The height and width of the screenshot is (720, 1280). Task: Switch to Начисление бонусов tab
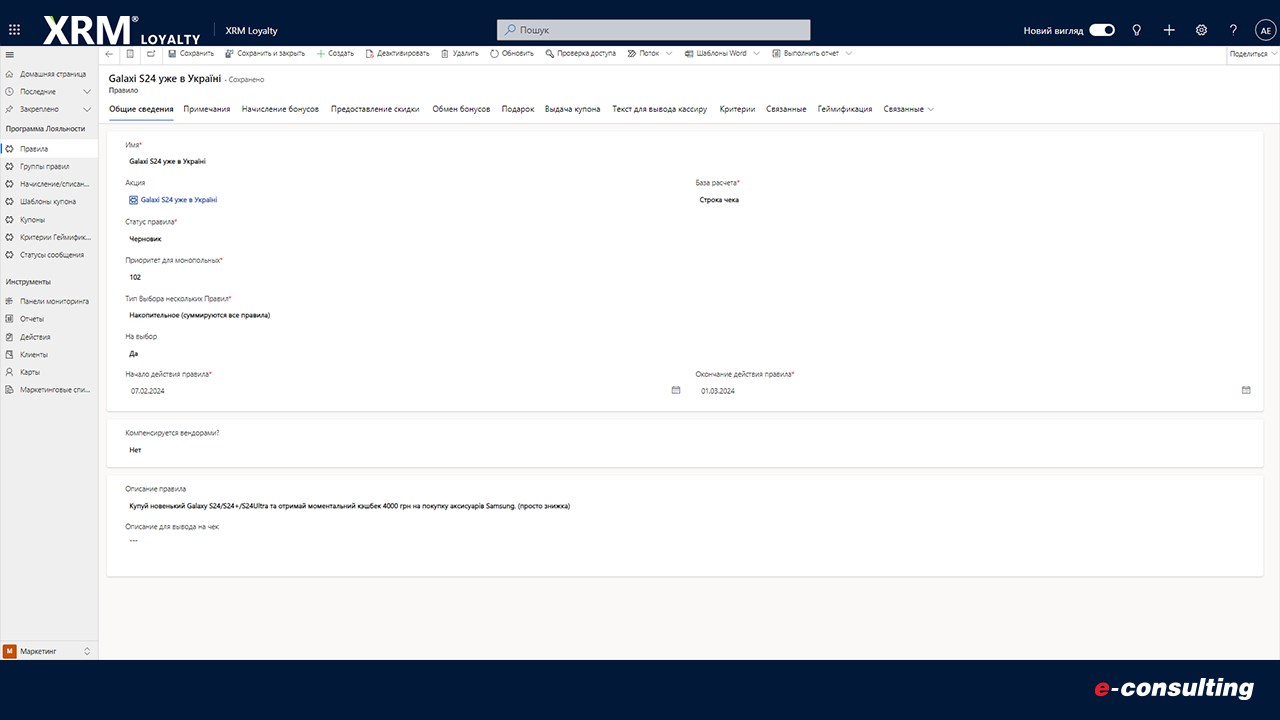[280, 109]
